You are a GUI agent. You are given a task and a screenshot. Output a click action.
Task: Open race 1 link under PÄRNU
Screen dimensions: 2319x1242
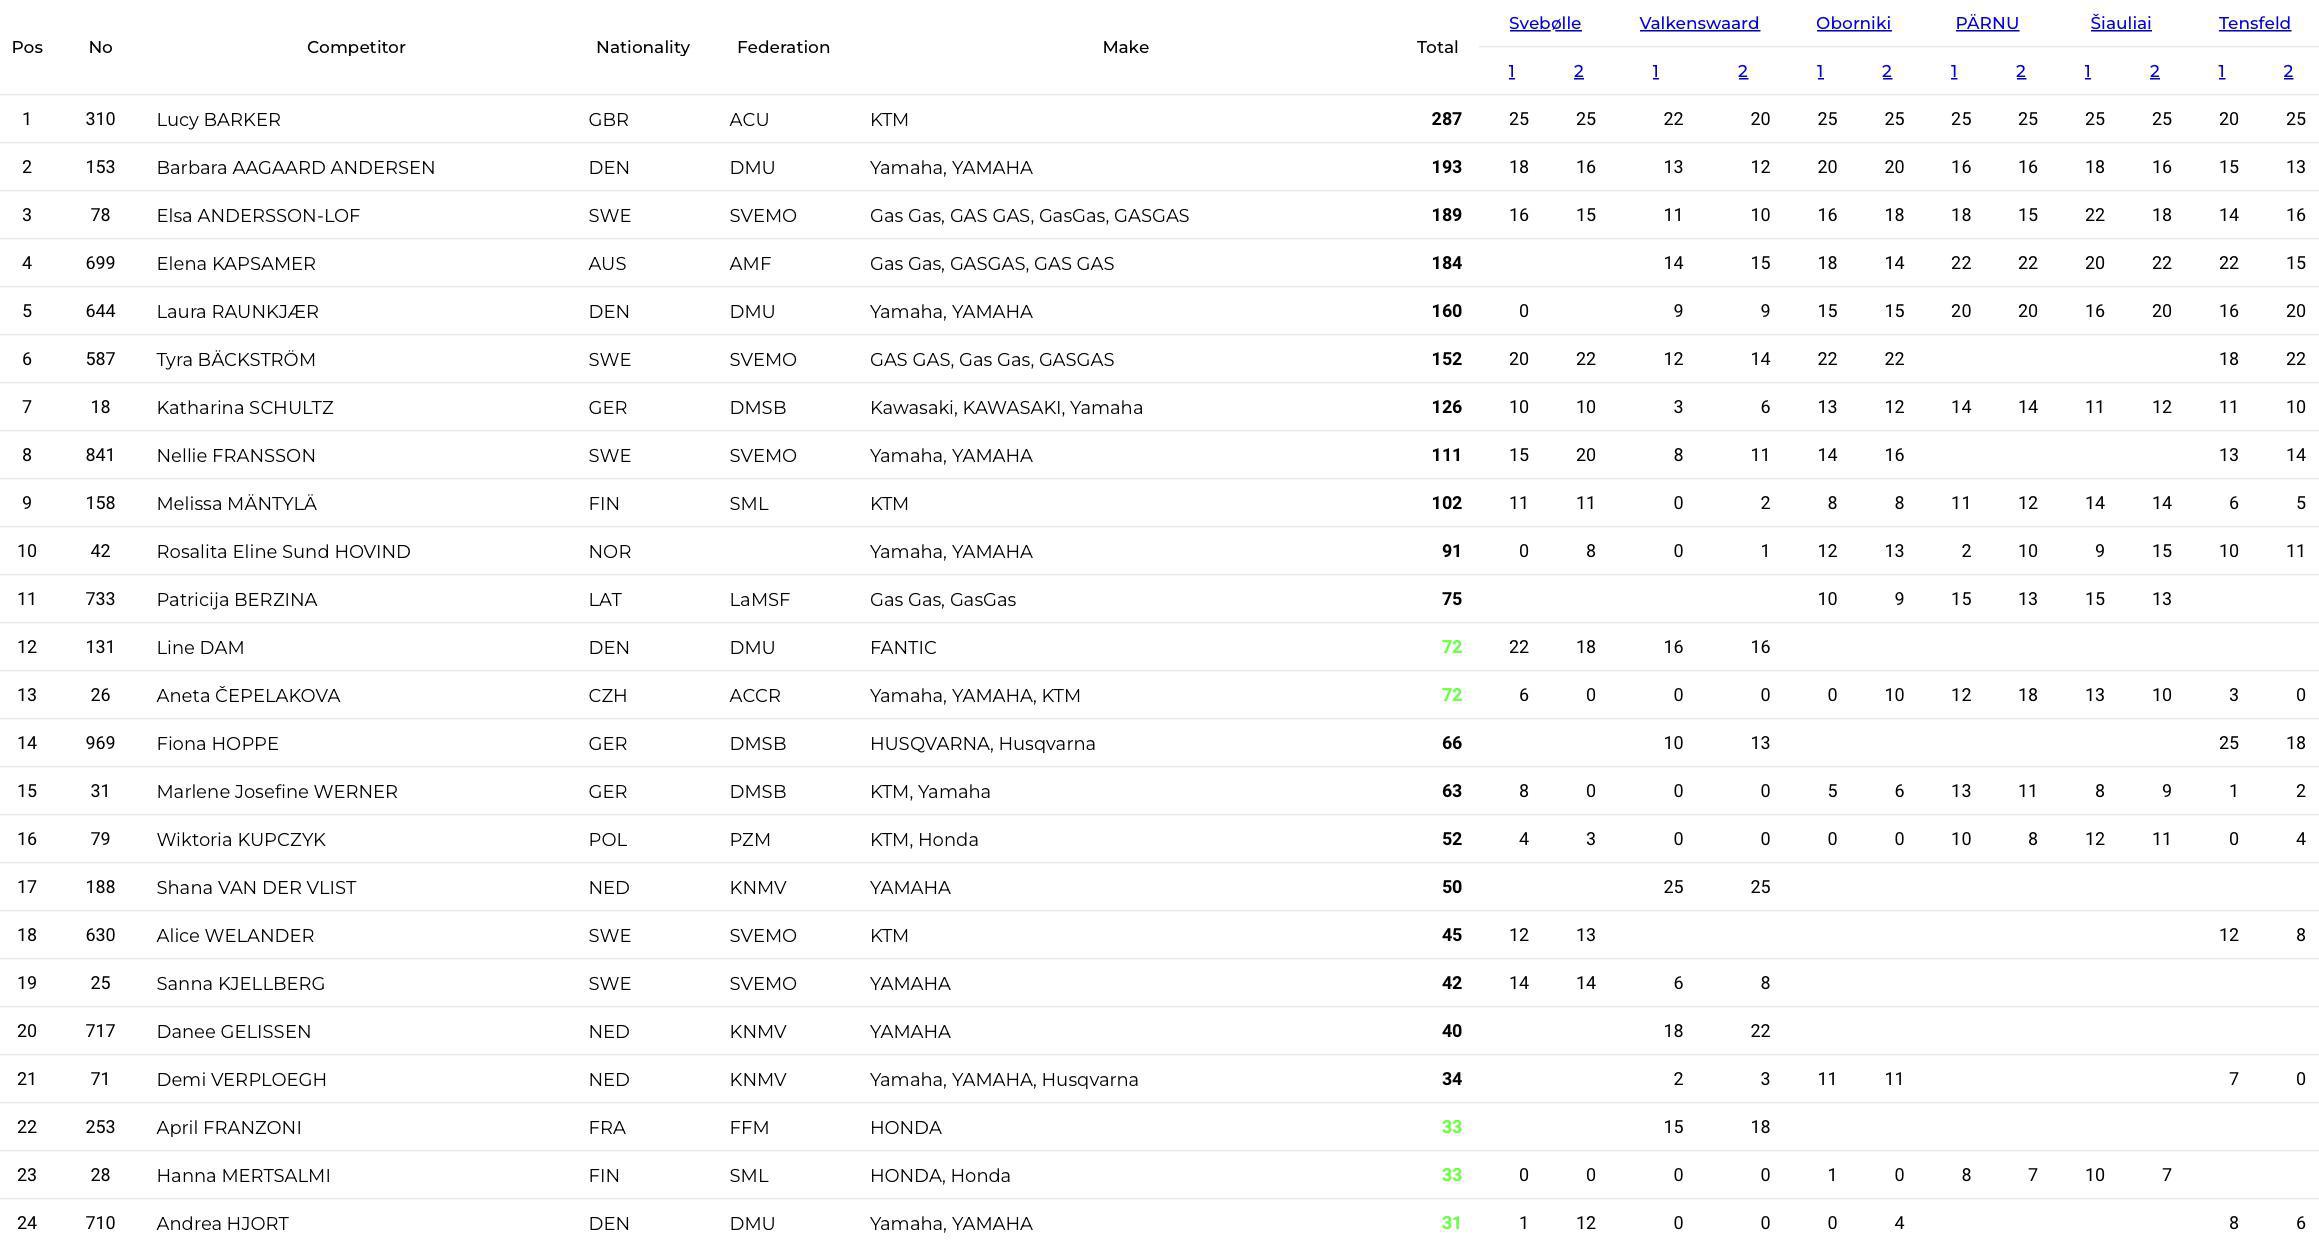(1954, 71)
